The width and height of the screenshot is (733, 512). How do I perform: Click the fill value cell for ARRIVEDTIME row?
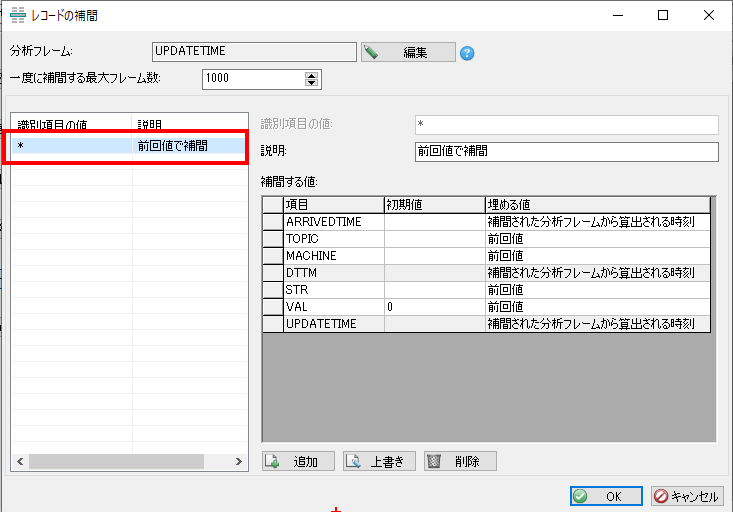click(597, 222)
